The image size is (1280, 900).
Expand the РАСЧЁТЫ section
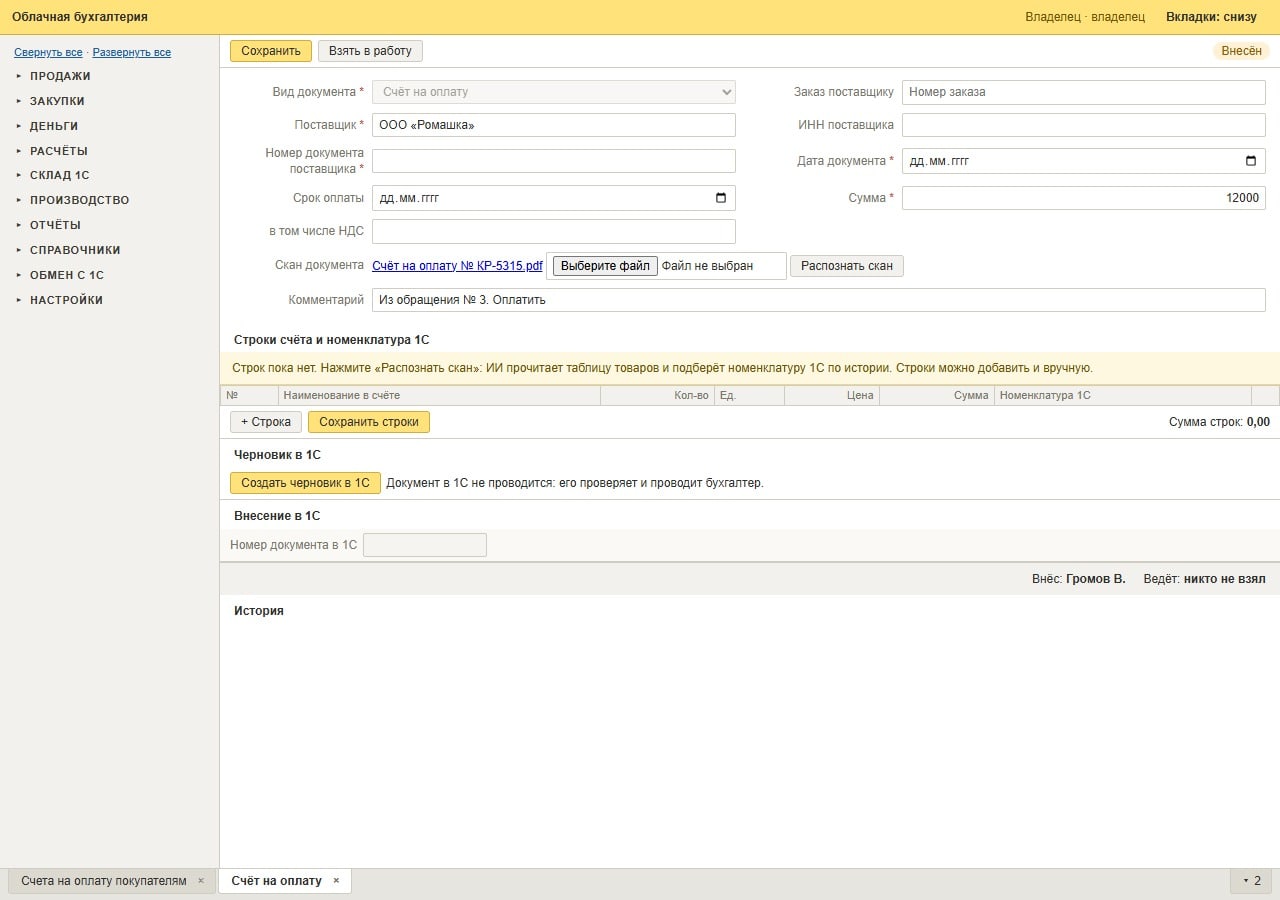[58, 151]
